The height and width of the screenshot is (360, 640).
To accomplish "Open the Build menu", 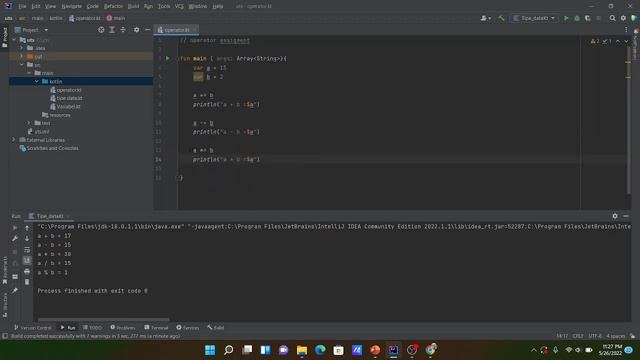I will (133, 6).
